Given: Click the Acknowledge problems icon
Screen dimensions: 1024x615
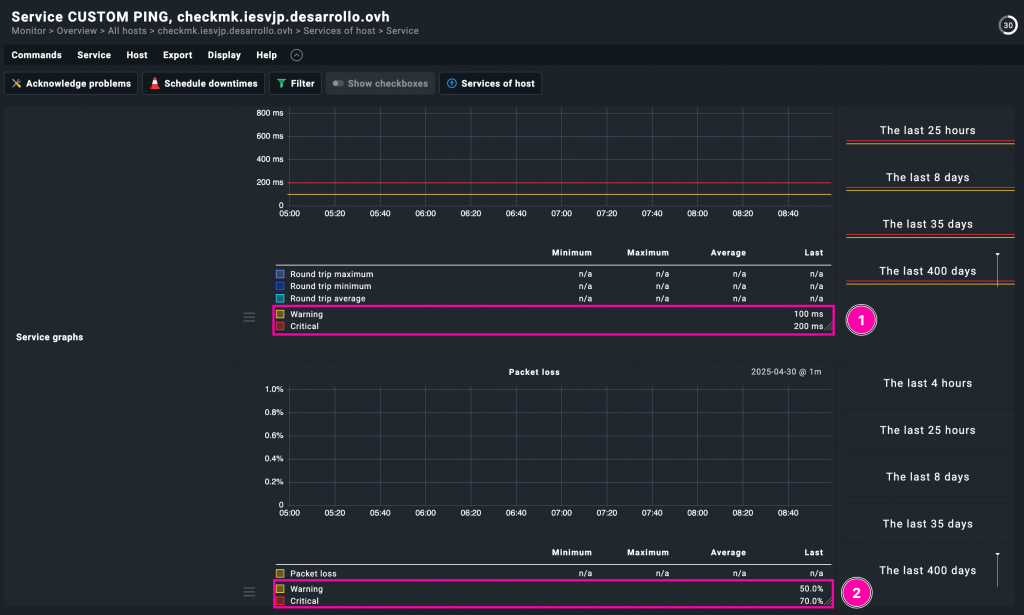Looking at the screenshot, I should (x=16, y=84).
